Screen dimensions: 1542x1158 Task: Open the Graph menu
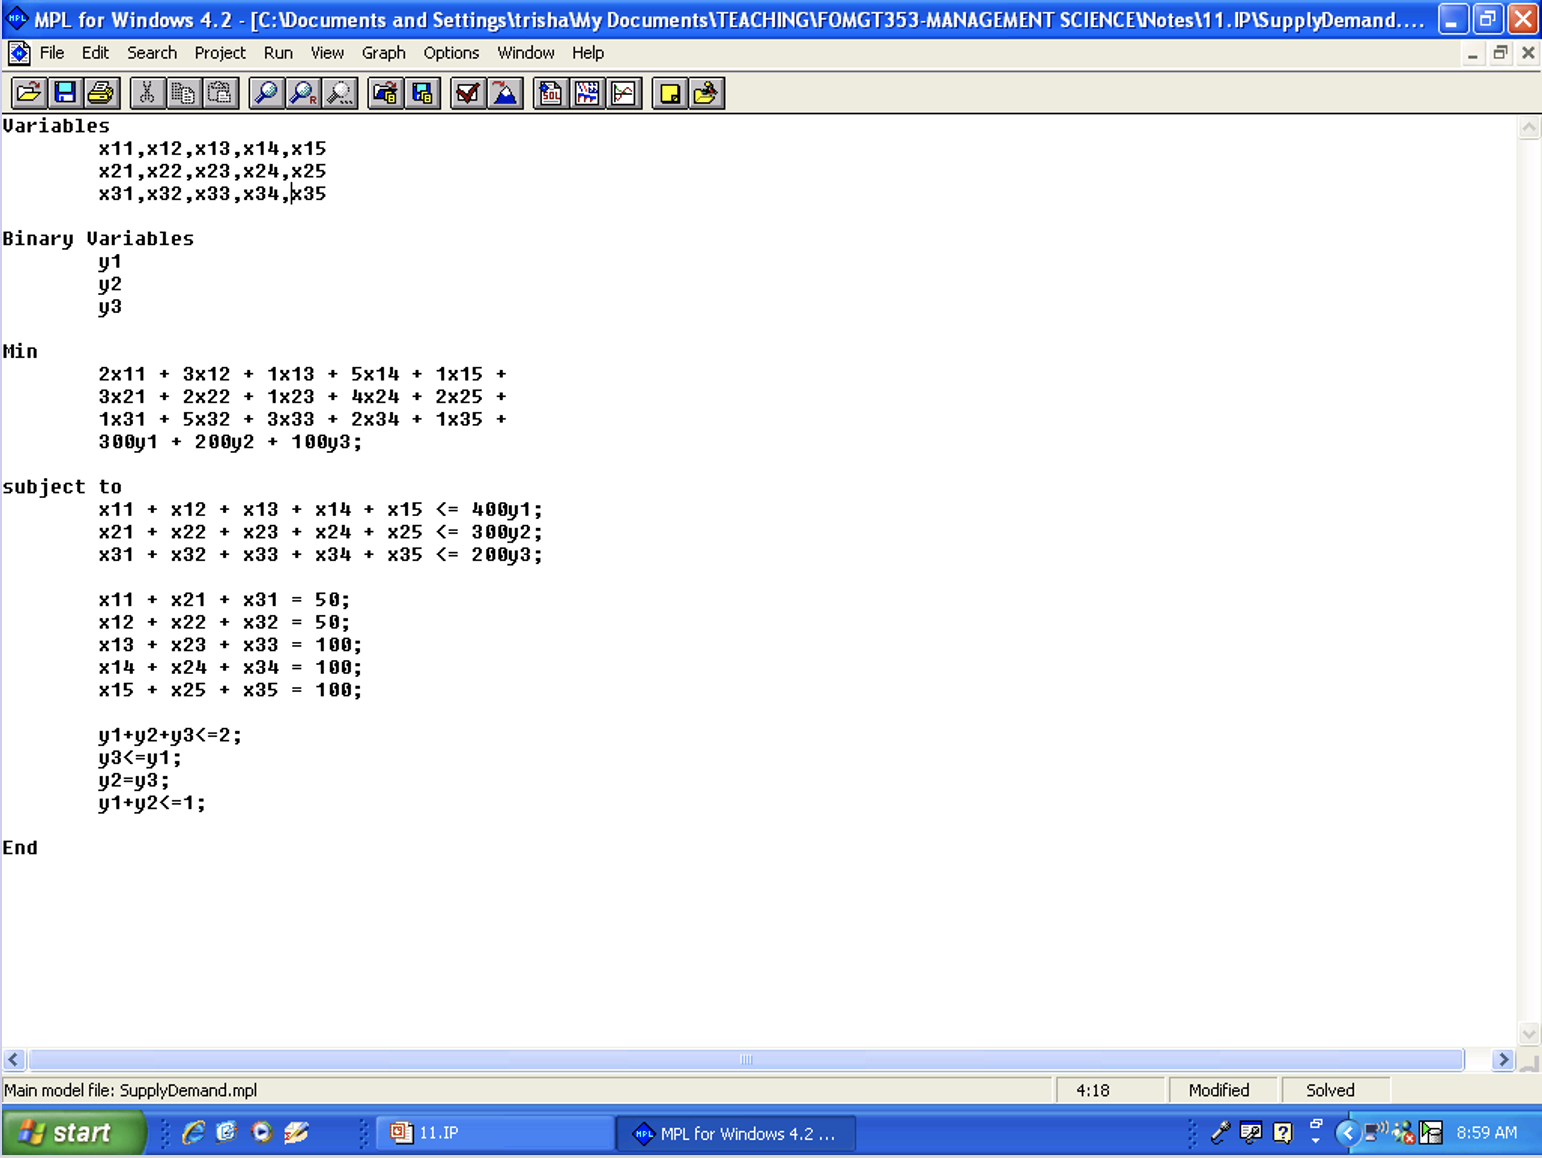(384, 53)
